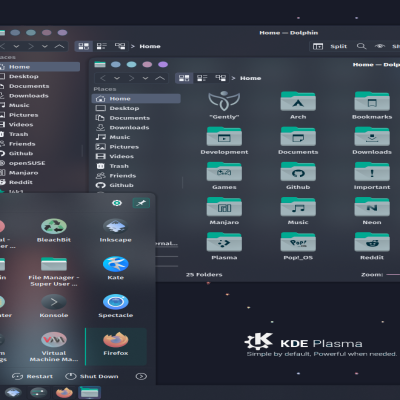Screen dimensions: 400x400
Task: Click the "25 Folders" status bar text
Action: point(204,275)
